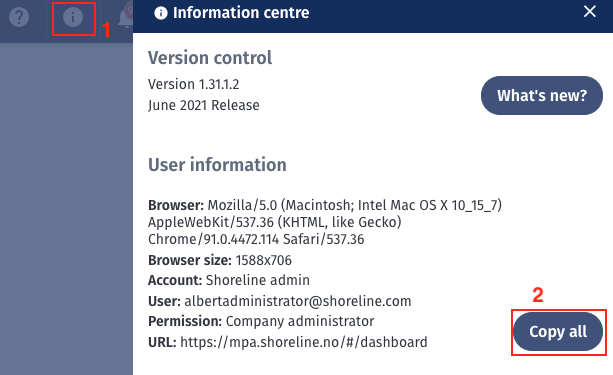The width and height of the screenshot is (613, 375).
Task: Click the Information centre header title
Action: tap(241, 13)
